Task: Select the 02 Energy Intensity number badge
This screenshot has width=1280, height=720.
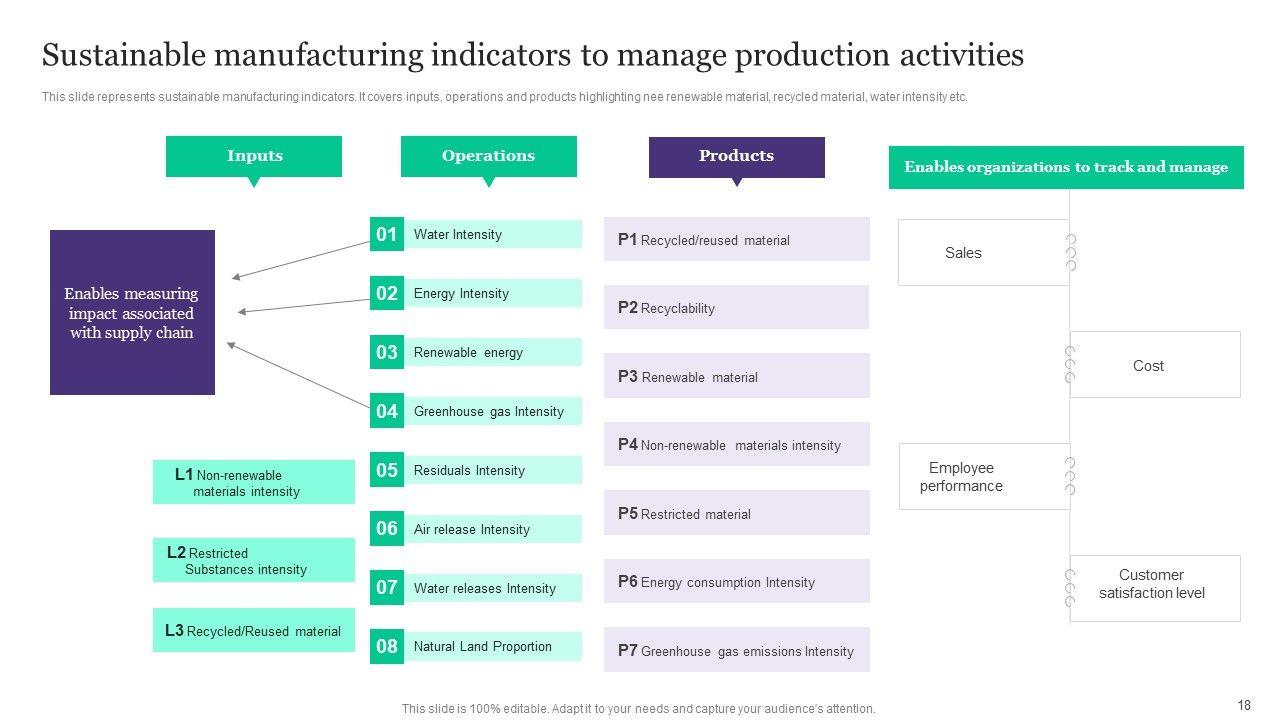Action: tap(387, 293)
